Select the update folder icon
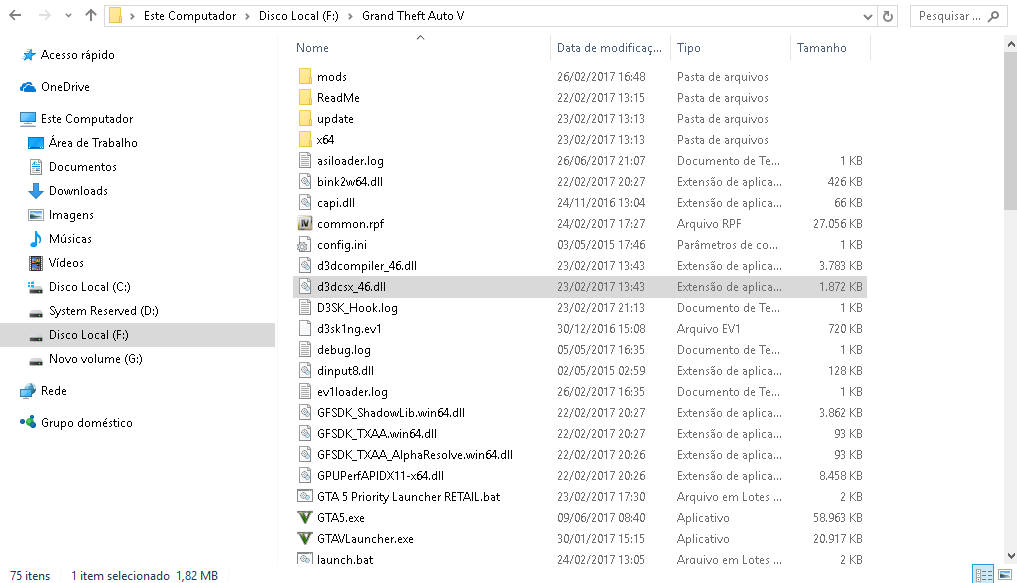The image size is (1017, 583). [305, 119]
